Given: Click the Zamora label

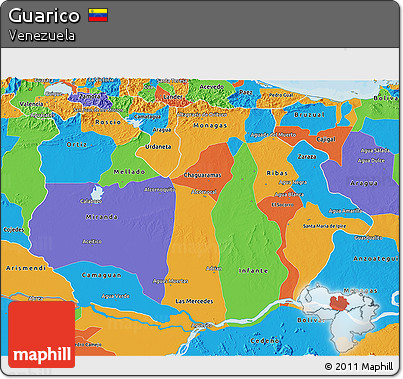Looking at the screenshot, I should click(89, 96).
